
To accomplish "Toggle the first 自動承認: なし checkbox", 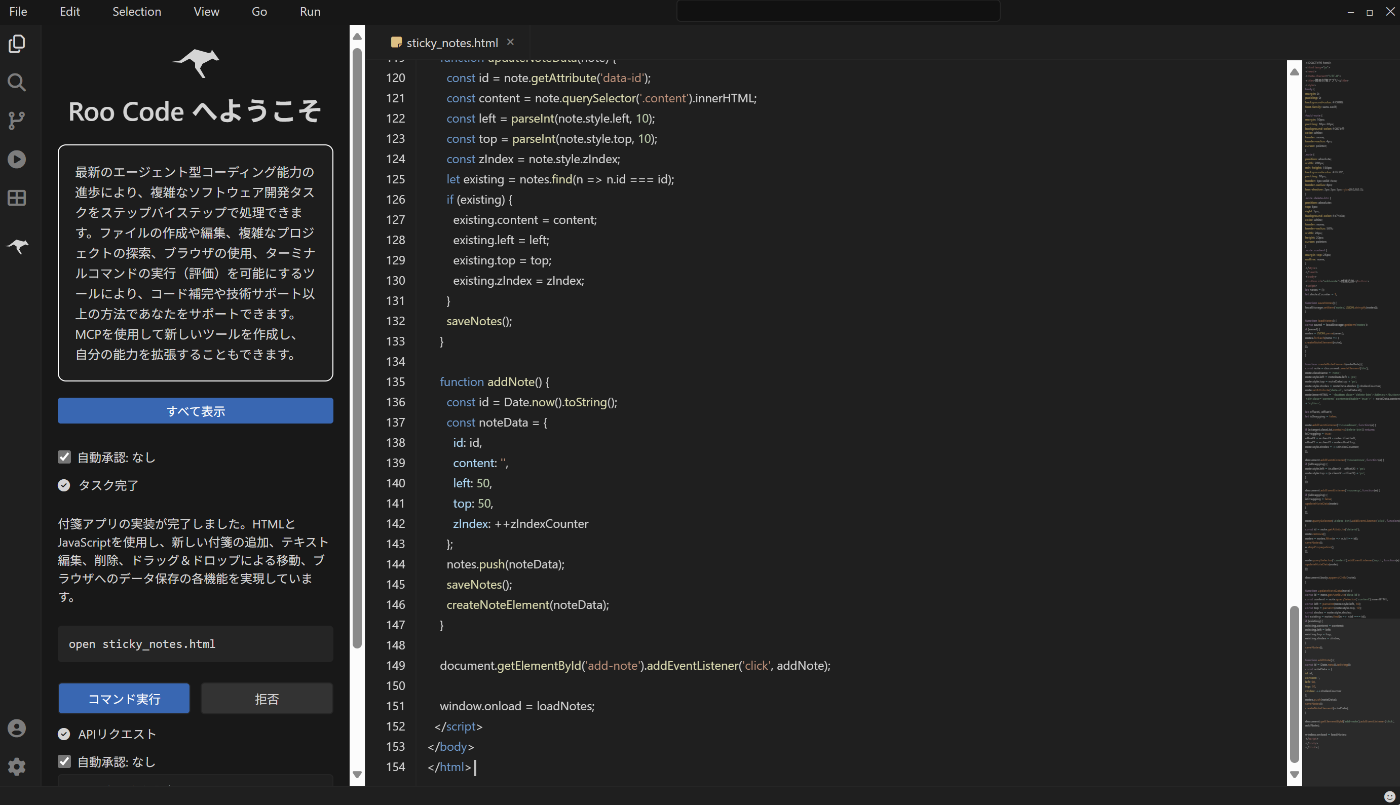I will pos(64,457).
